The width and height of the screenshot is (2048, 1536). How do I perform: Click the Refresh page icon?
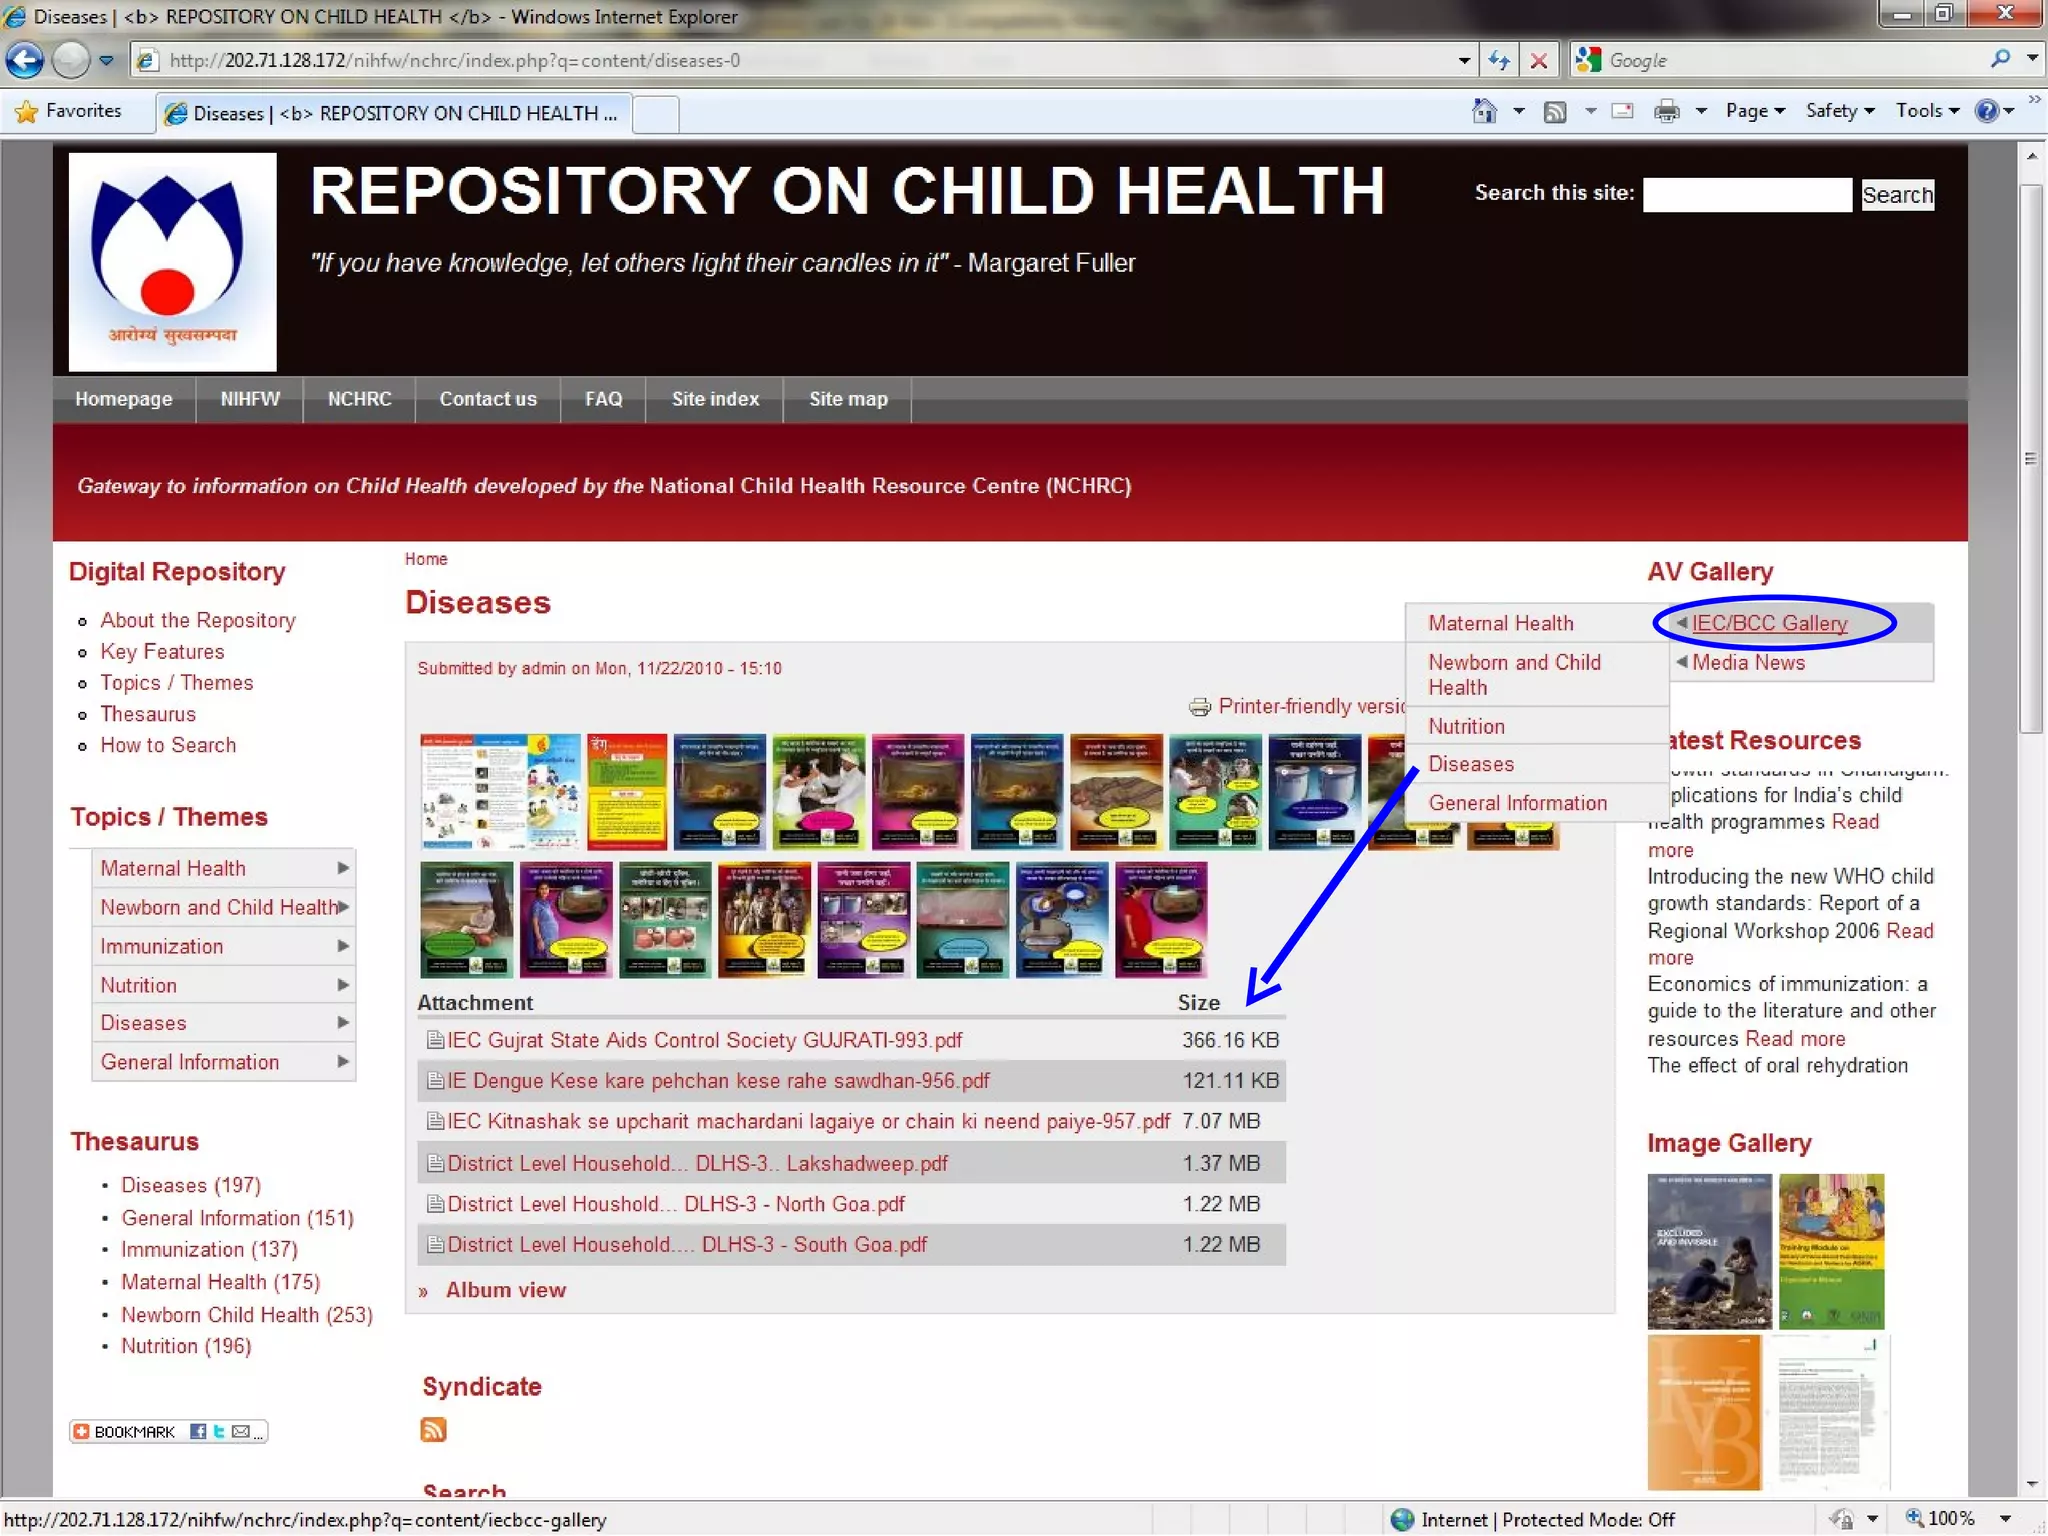[1498, 60]
